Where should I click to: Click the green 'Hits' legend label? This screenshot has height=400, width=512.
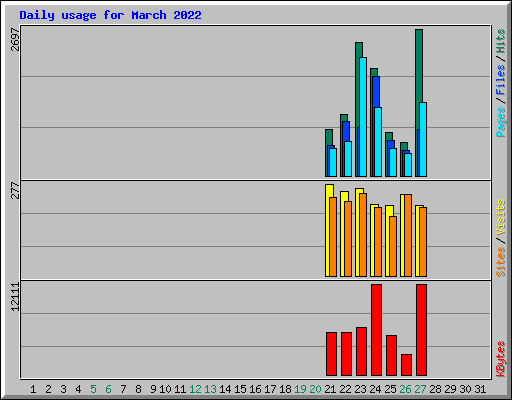tap(501, 41)
